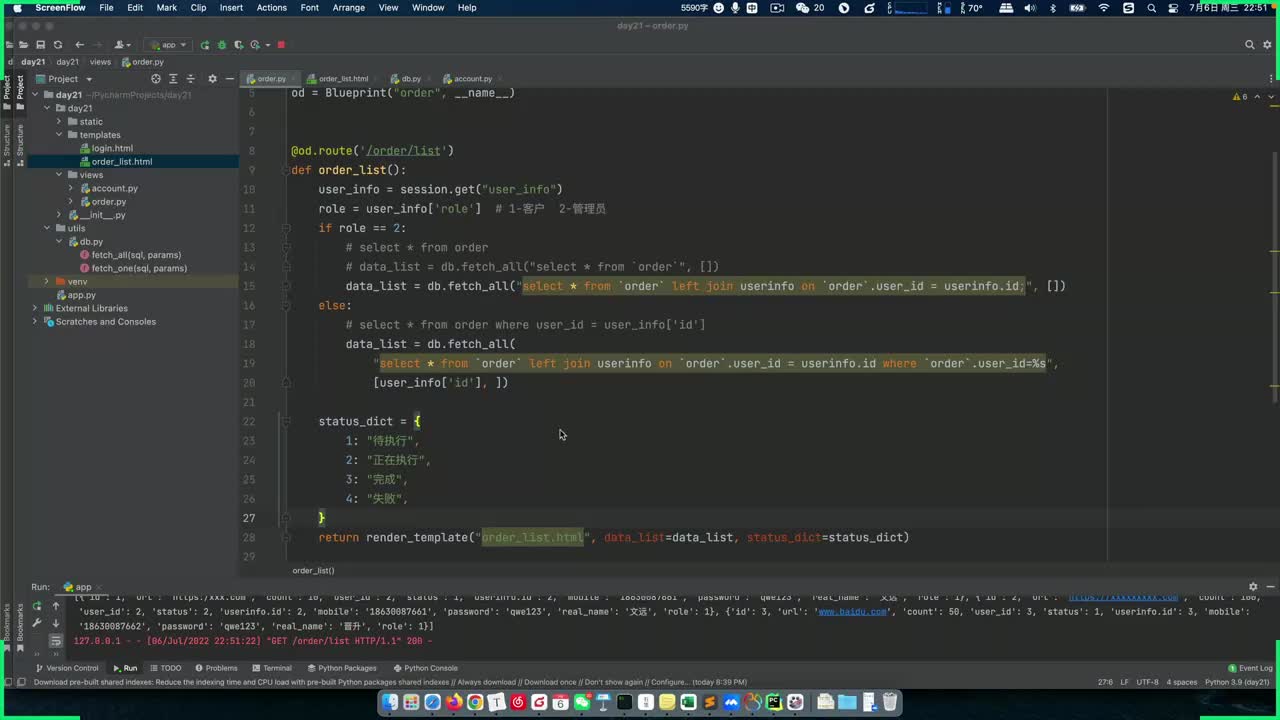Click Expand All icon in Project panel

(173, 79)
